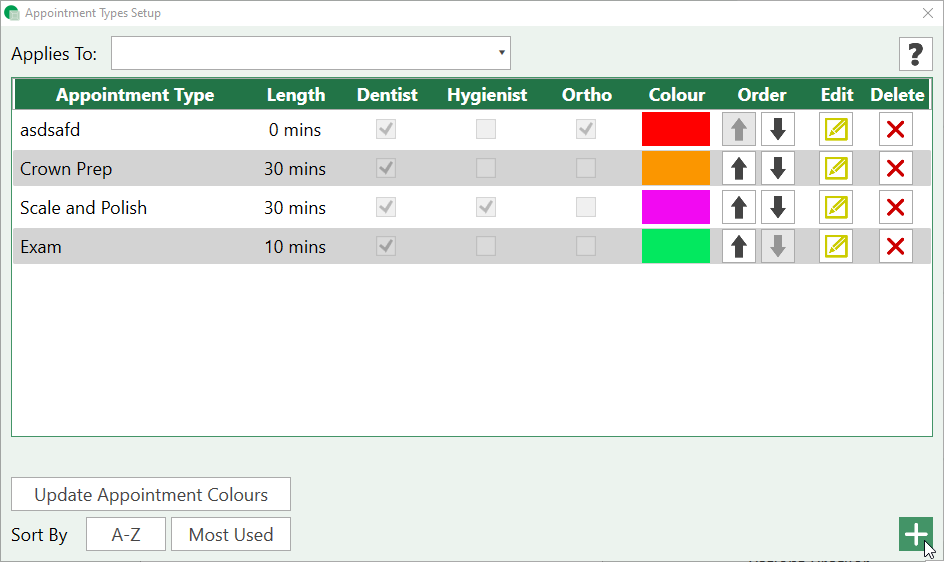
Task: Edit the Crown Prep appointment type
Action: (x=835, y=168)
